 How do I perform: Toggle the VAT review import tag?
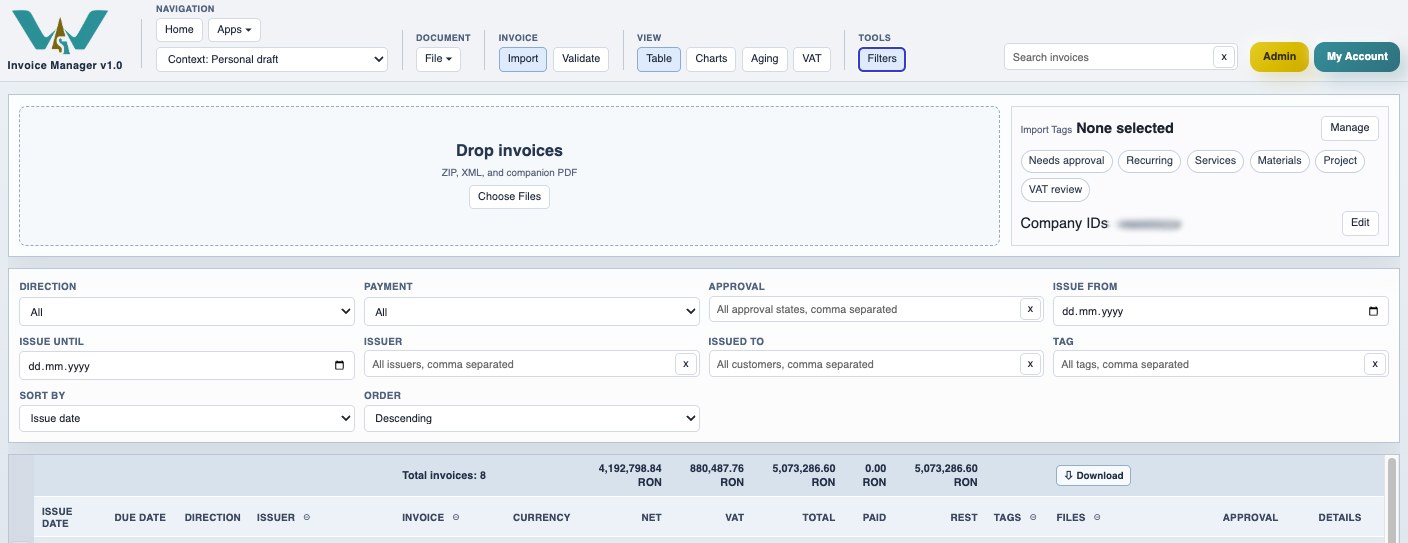pos(1055,189)
